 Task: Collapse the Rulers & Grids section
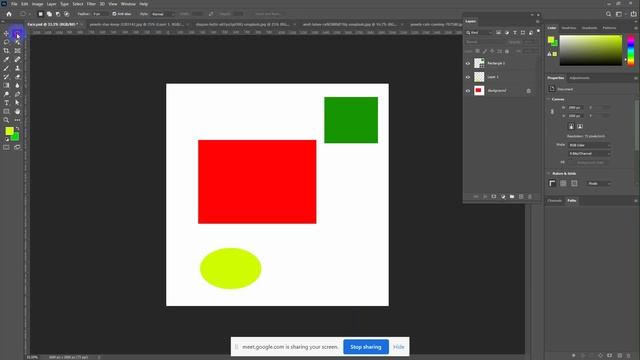tap(549, 173)
